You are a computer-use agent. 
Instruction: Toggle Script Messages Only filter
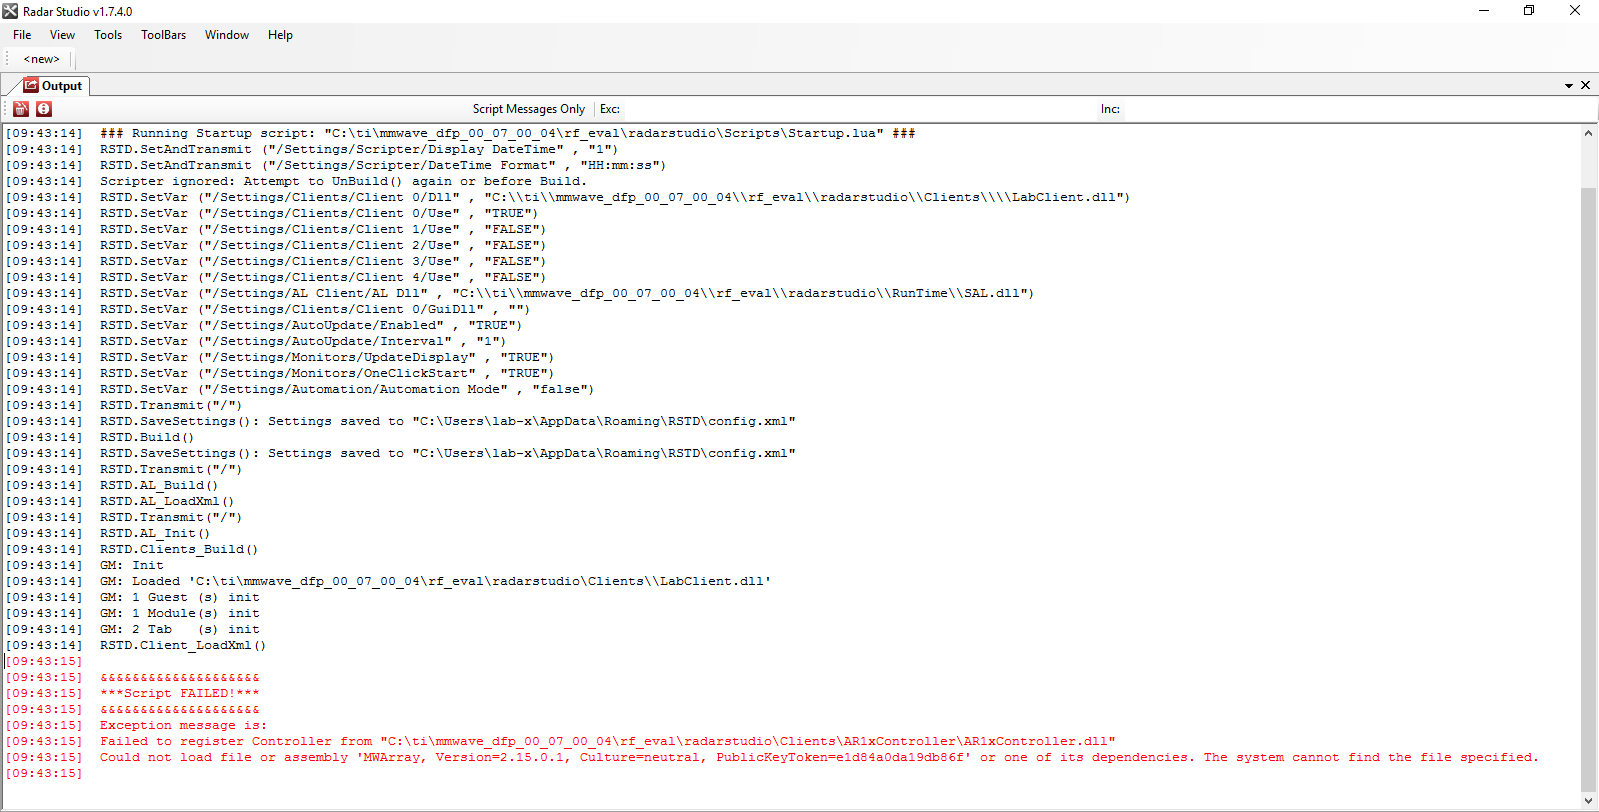pos(528,109)
